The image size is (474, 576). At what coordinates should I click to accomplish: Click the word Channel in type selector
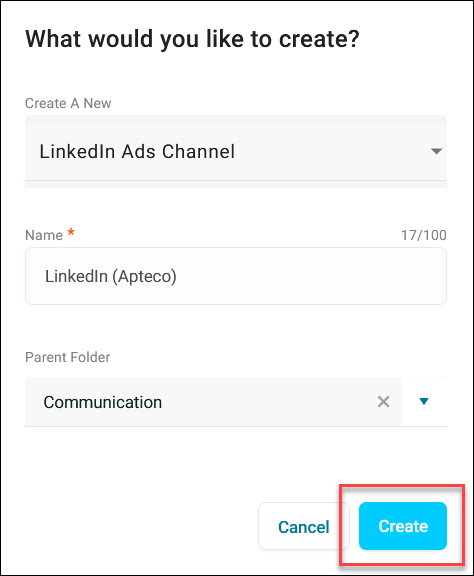pyautogui.click(x=198, y=151)
